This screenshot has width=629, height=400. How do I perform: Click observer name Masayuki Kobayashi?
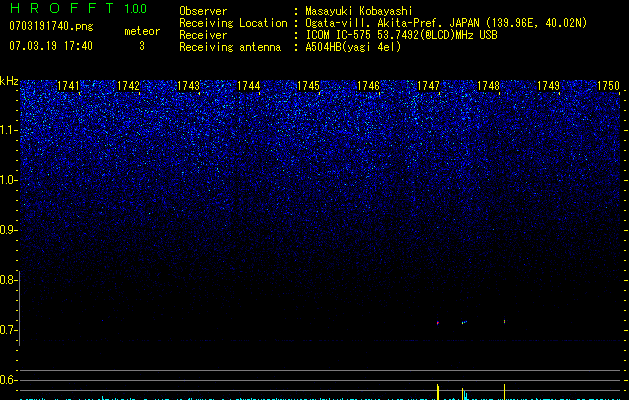click(x=359, y=11)
